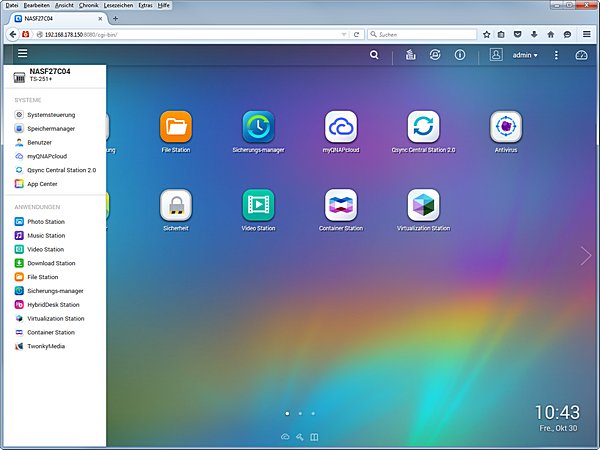Click the NASF27C04 device name header
The height and width of the screenshot is (450, 600).
tap(50, 71)
